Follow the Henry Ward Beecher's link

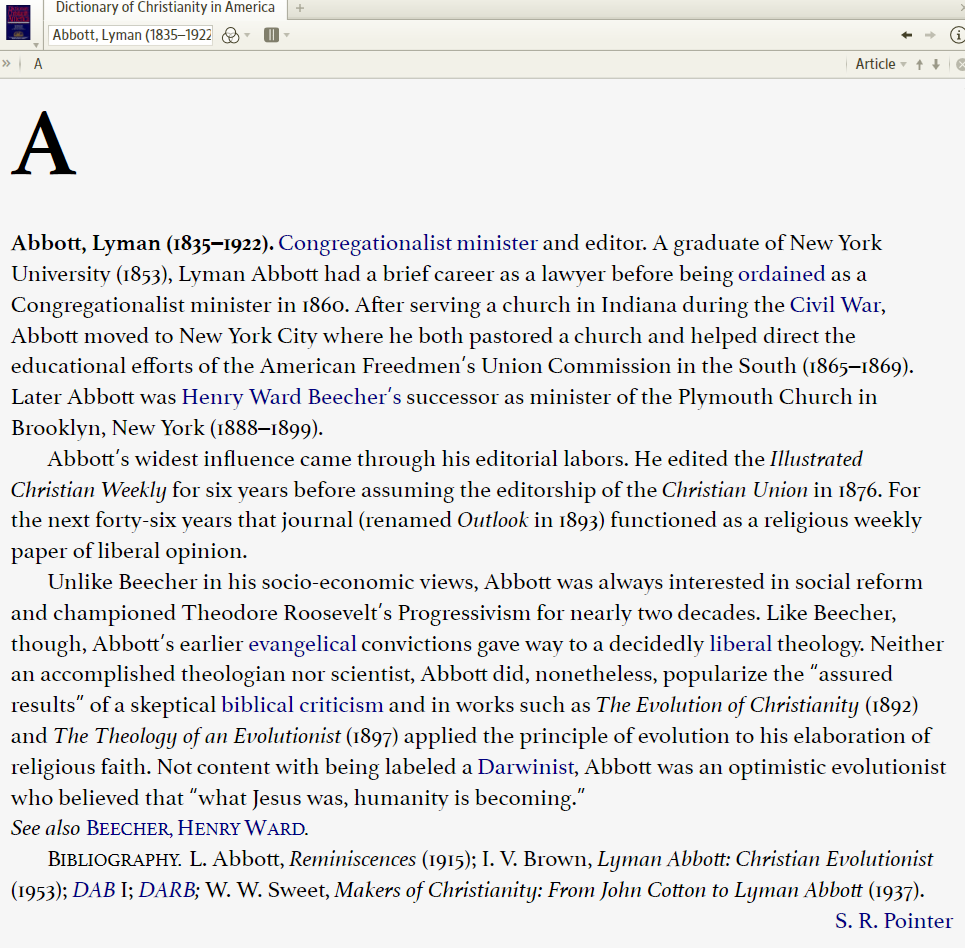click(292, 398)
